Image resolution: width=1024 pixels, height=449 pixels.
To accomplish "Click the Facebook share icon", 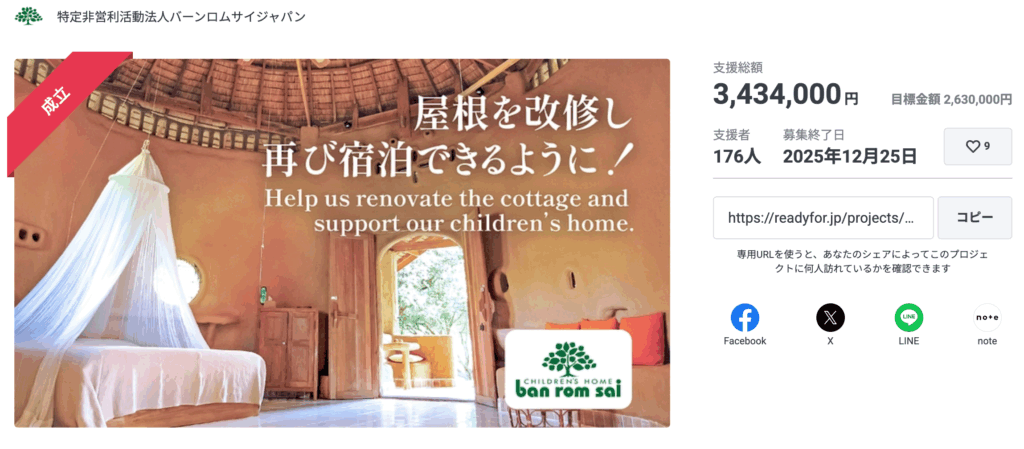I will click(x=744, y=318).
